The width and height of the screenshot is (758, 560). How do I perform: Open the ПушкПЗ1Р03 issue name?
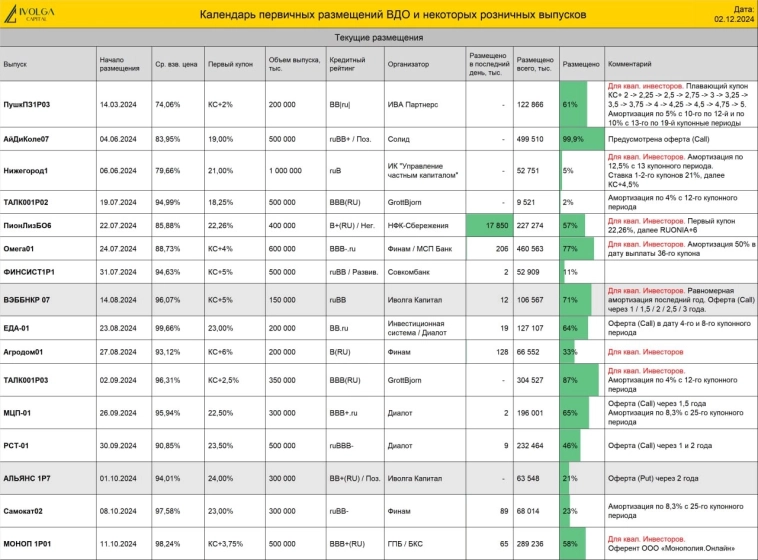(x=28, y=104)
